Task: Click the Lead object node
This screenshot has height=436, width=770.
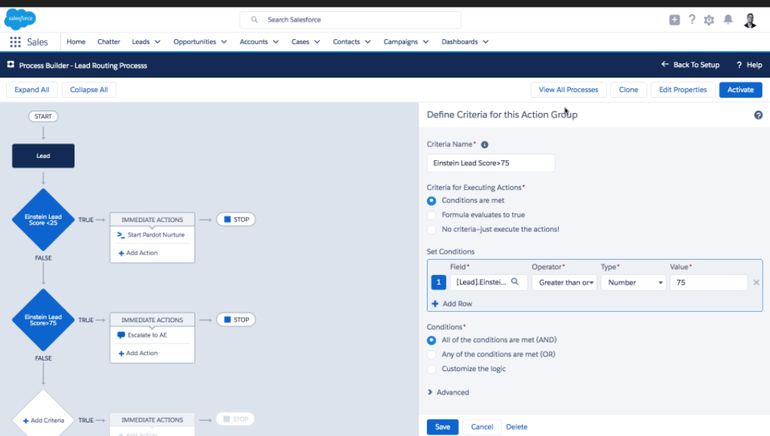Action: (x=43, y=156)
